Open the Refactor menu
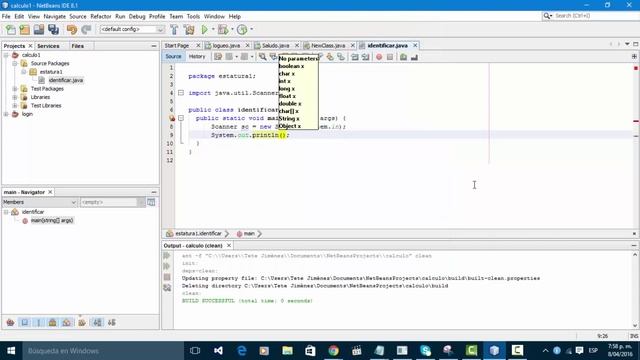This screenshot has width=640, height=360. click(101, 16)
